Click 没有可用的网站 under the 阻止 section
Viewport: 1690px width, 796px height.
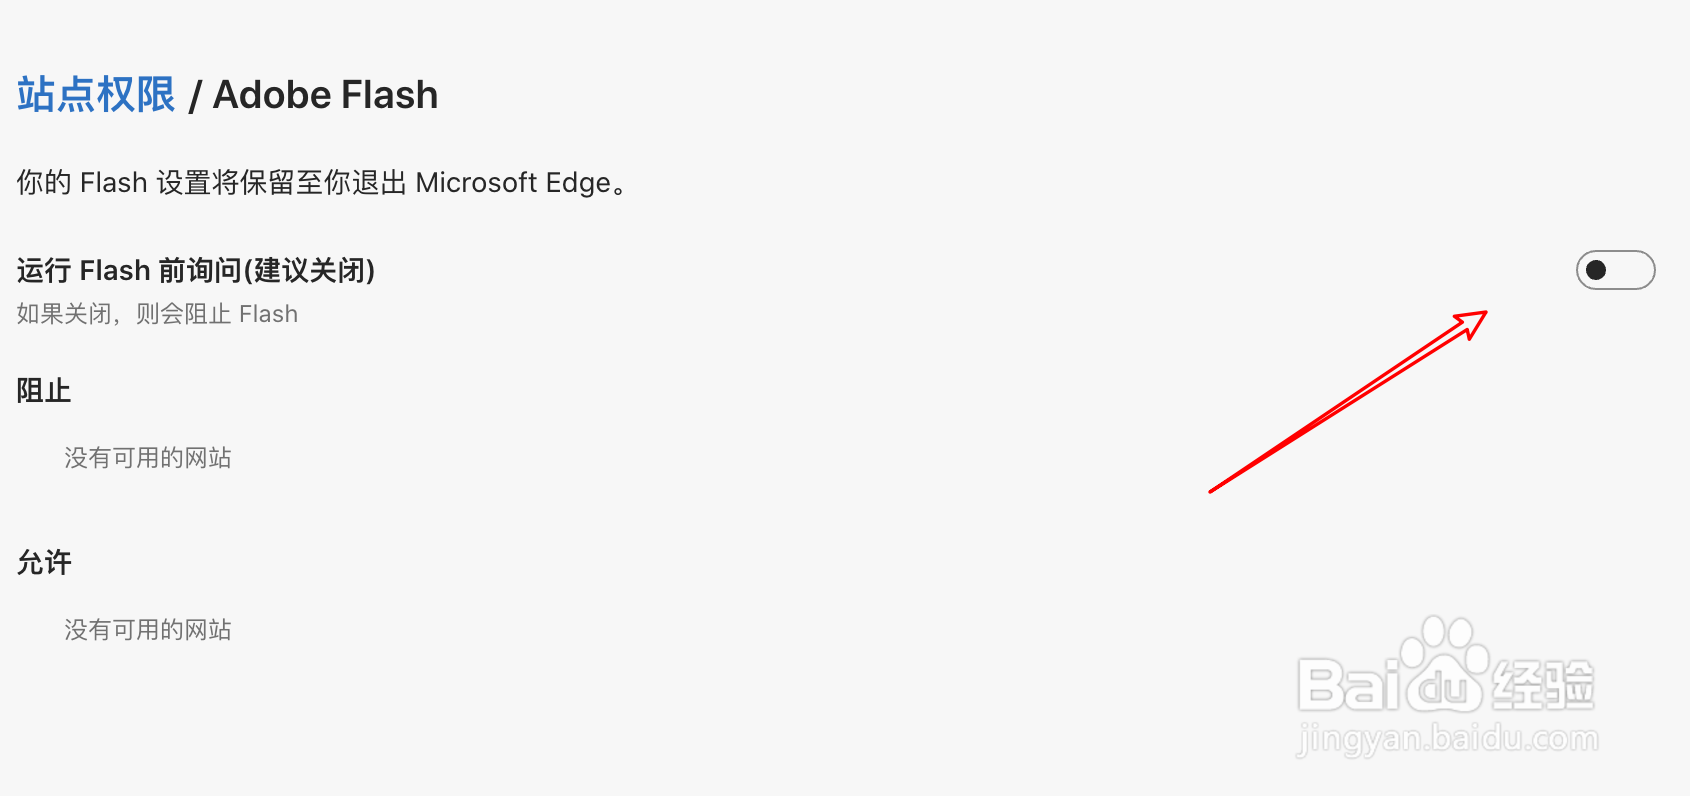pos(148,458)
